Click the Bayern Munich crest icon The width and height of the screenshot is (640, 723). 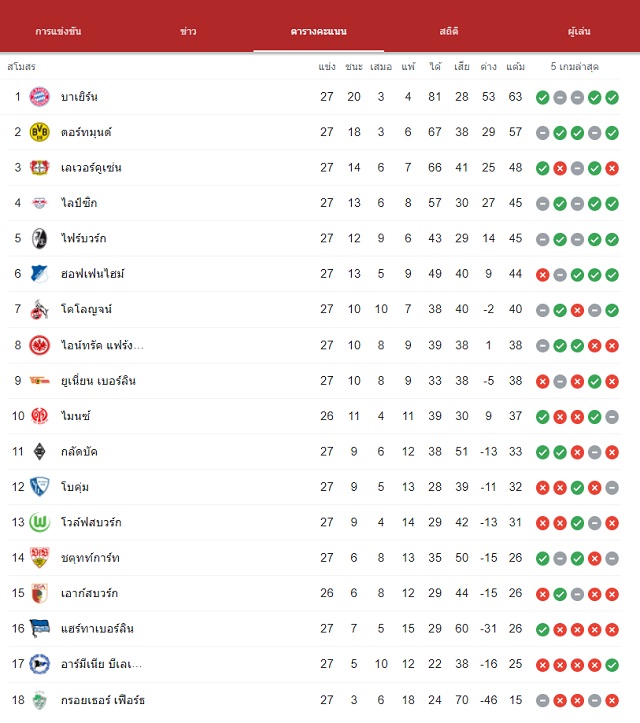tap(40, 97)
